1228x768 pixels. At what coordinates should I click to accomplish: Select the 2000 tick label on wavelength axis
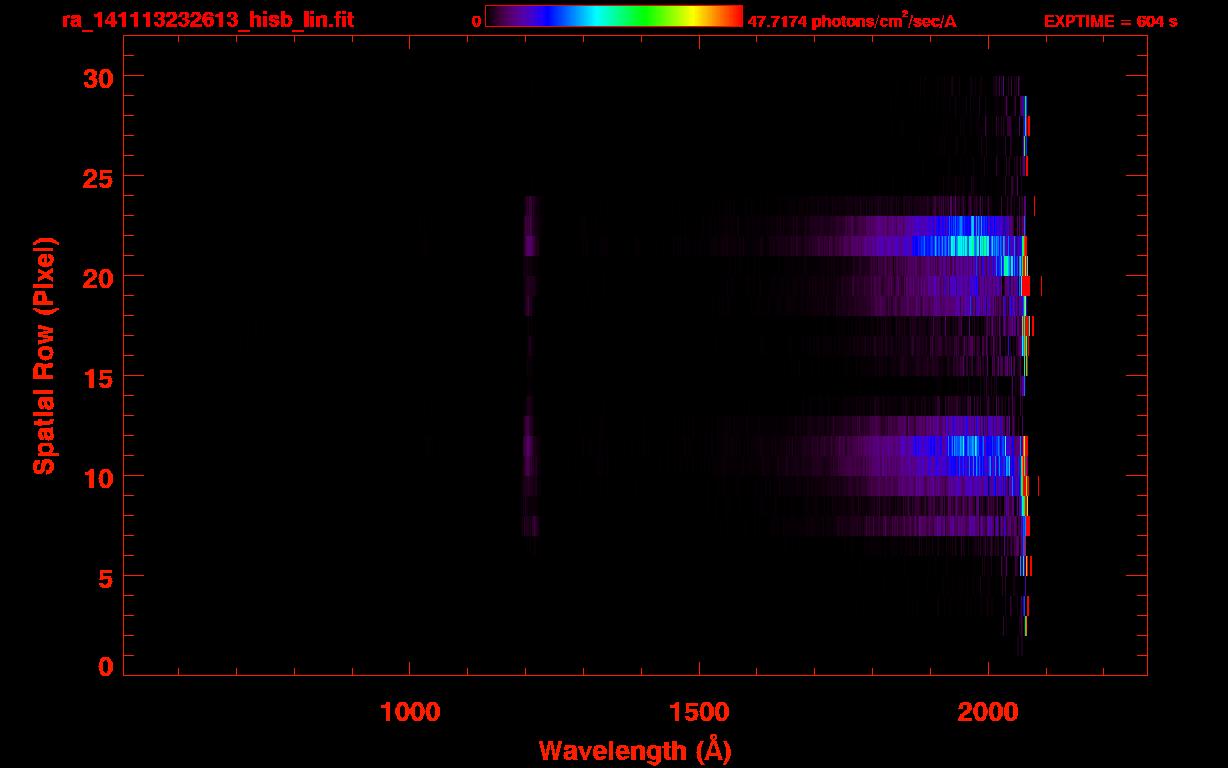point(988,712)
